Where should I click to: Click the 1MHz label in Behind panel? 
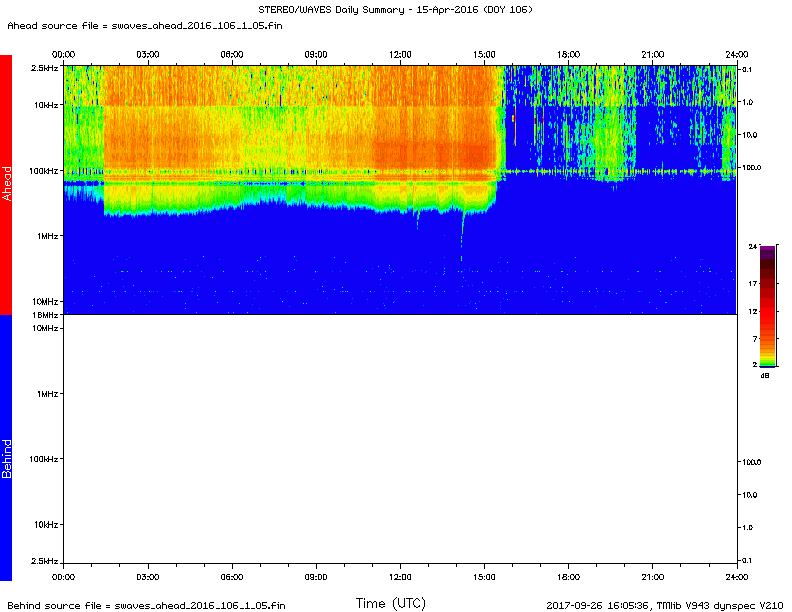pos(45,393)
